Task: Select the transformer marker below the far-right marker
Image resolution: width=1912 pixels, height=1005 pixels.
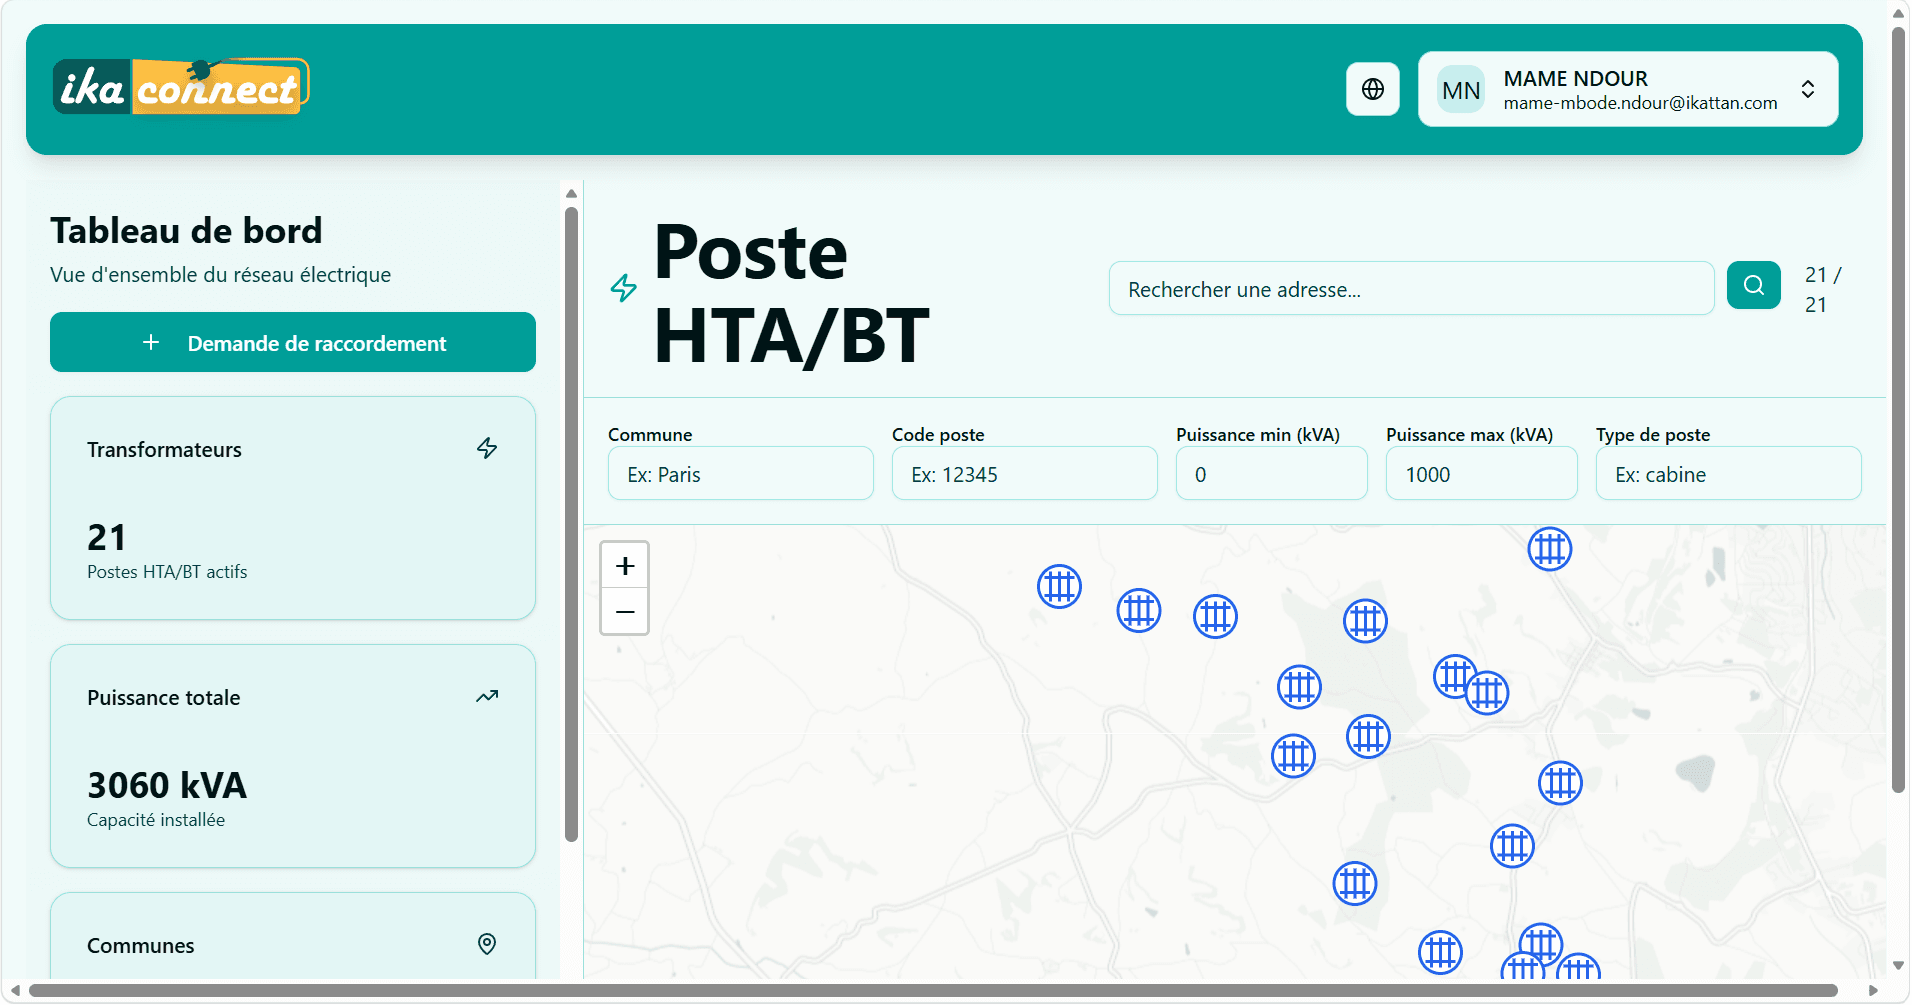Action: tap(1513, 846)
